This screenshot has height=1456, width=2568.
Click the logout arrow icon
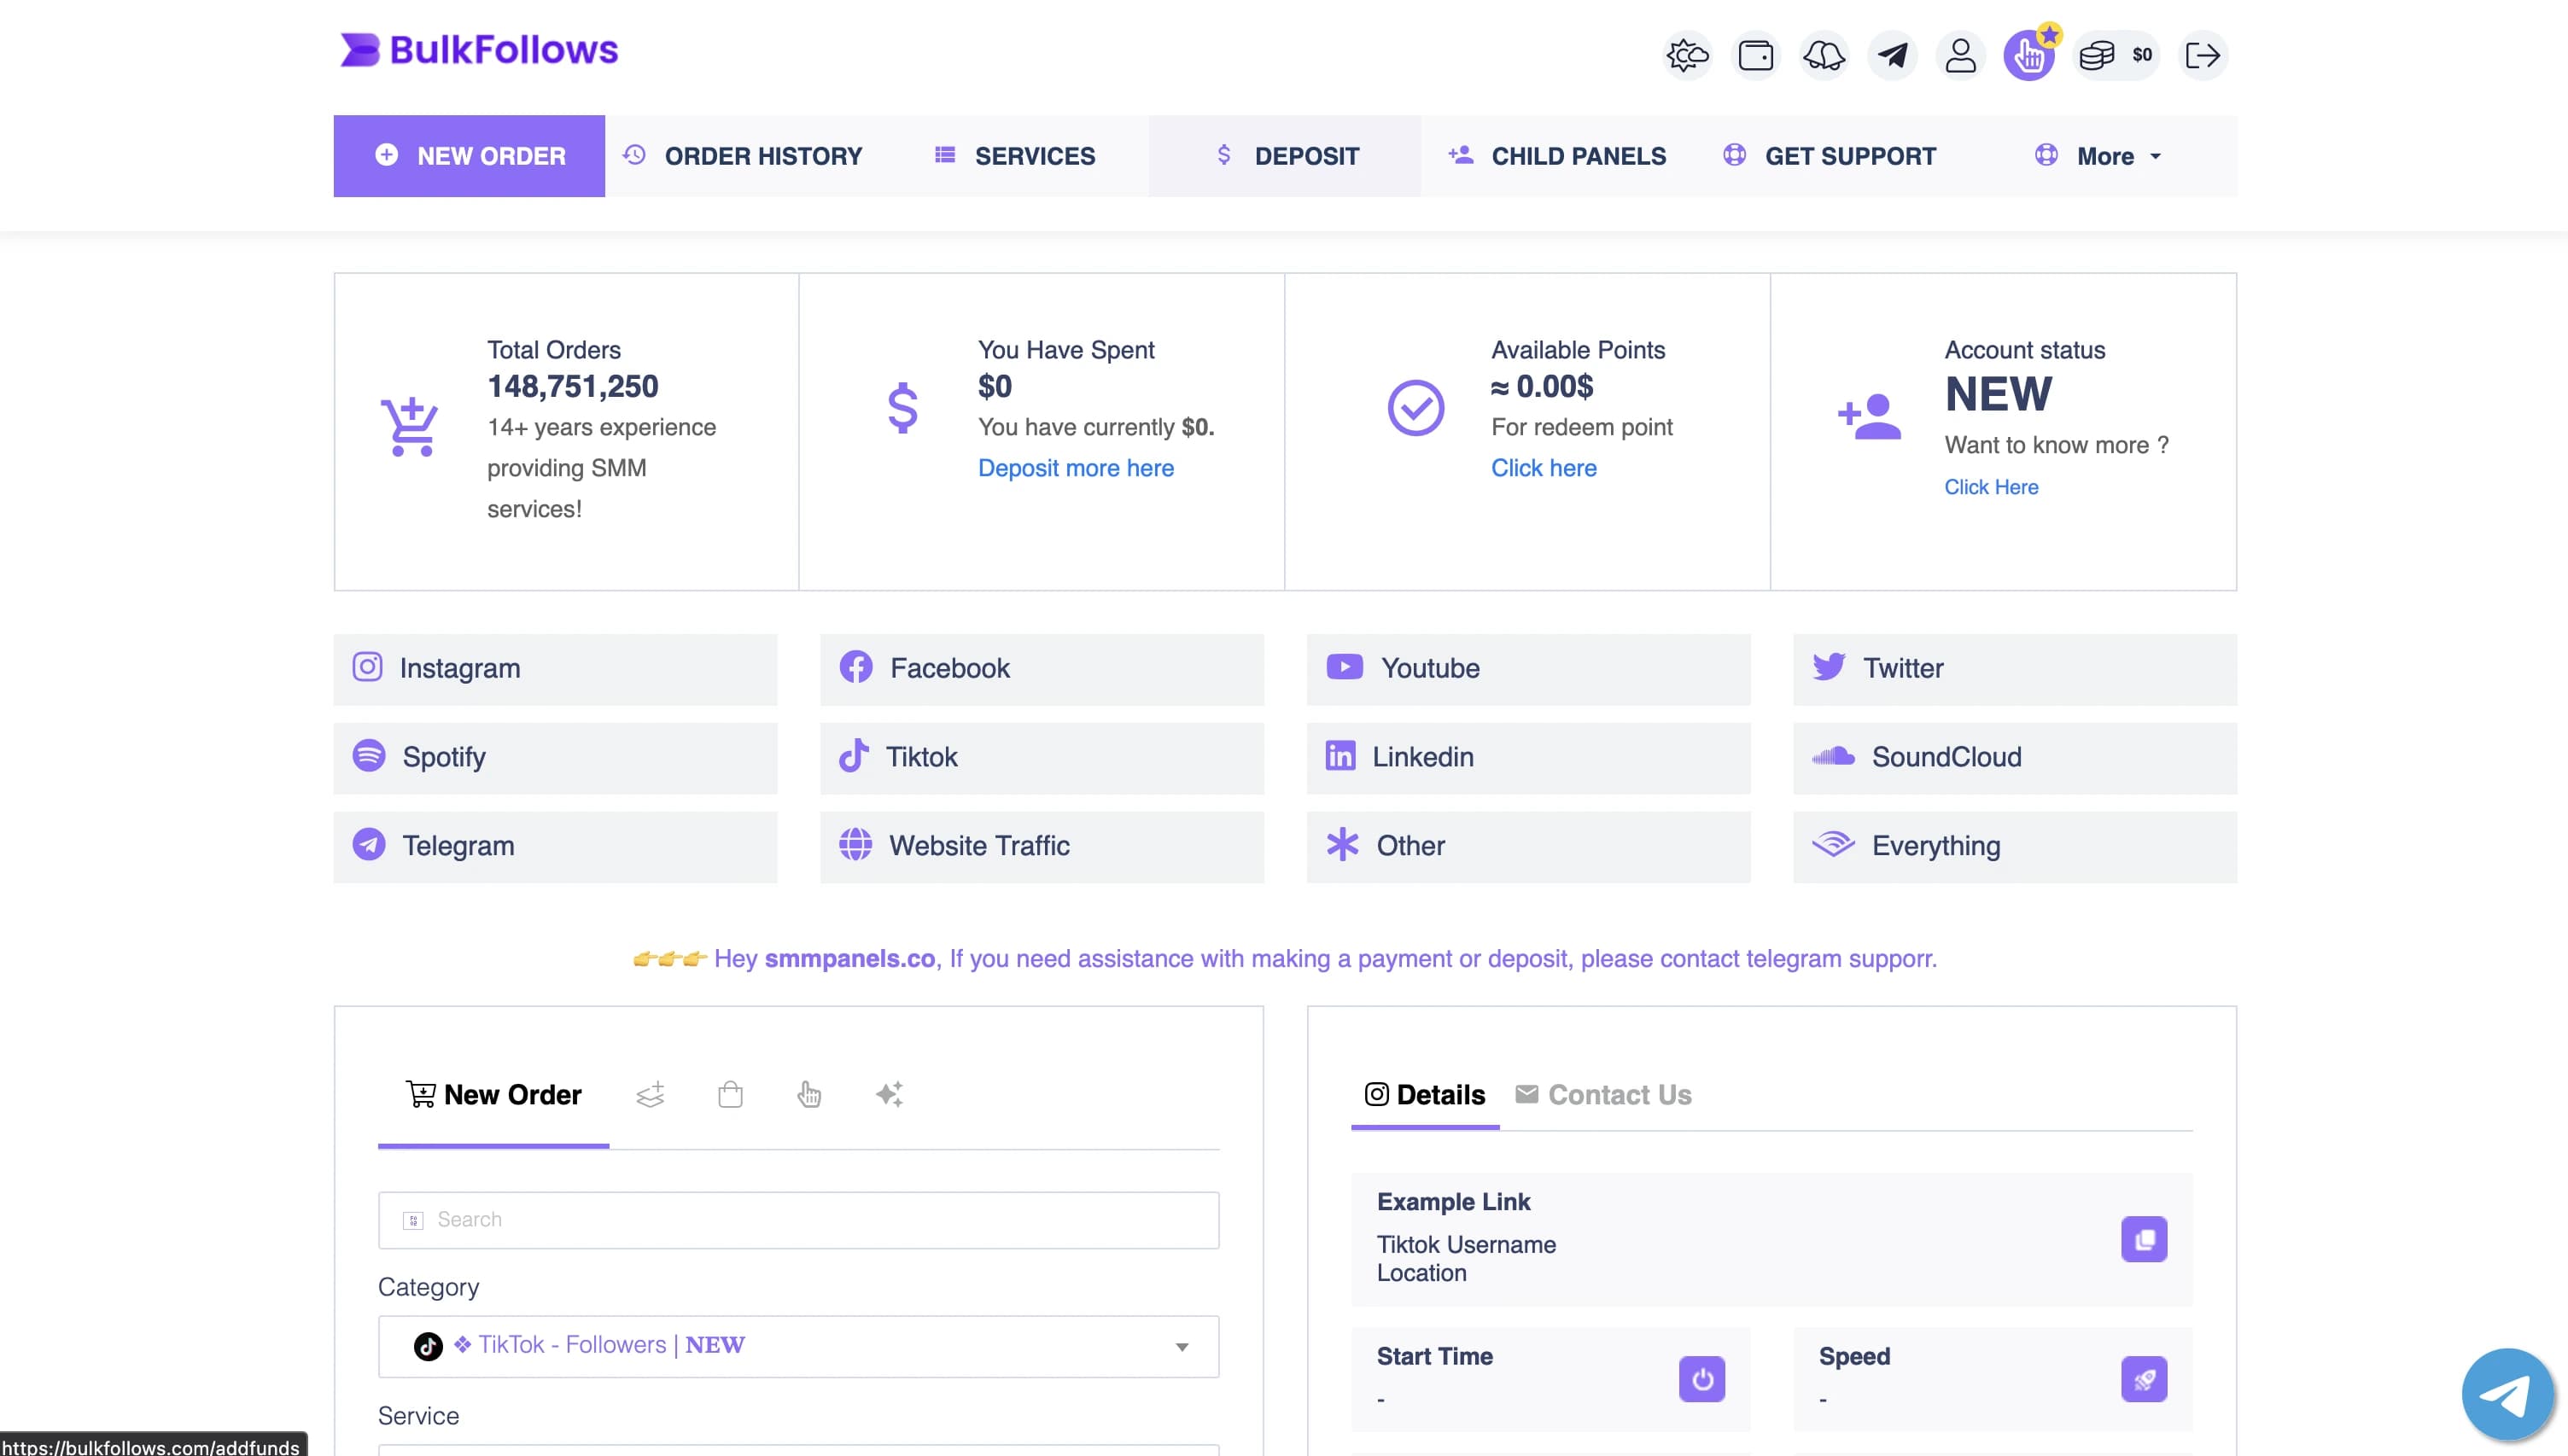pos(2202,55)
